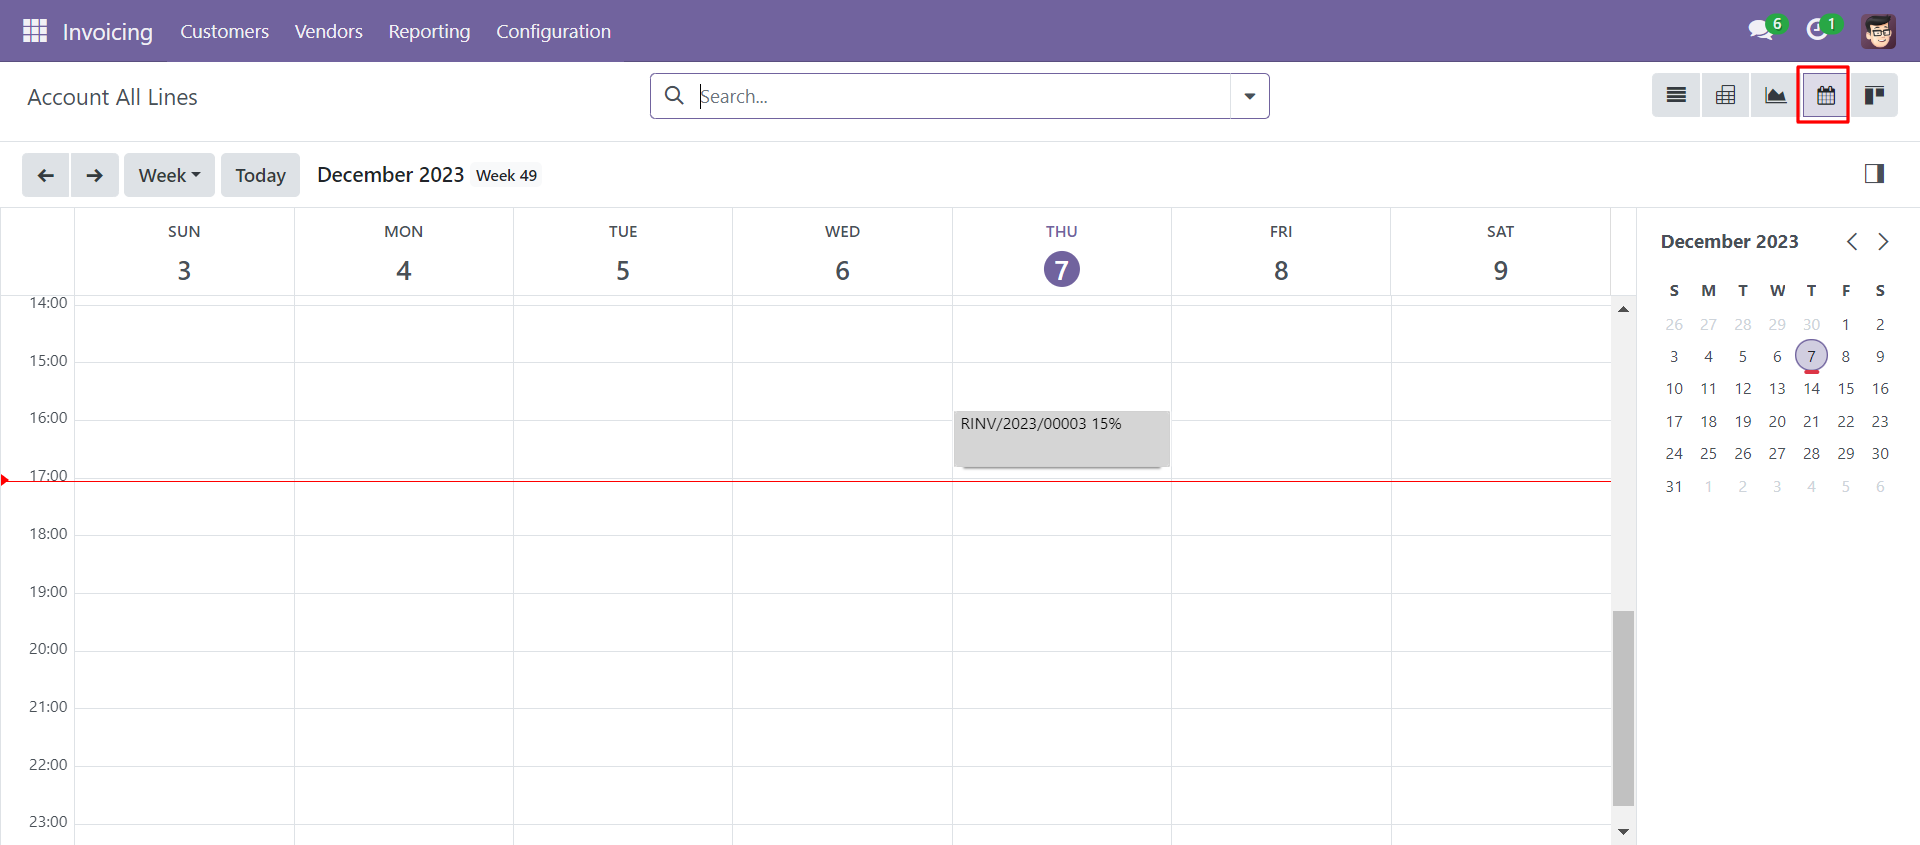Open the Customers menu
Viewport: 1920px width, 845px height.
click(224, 31)
